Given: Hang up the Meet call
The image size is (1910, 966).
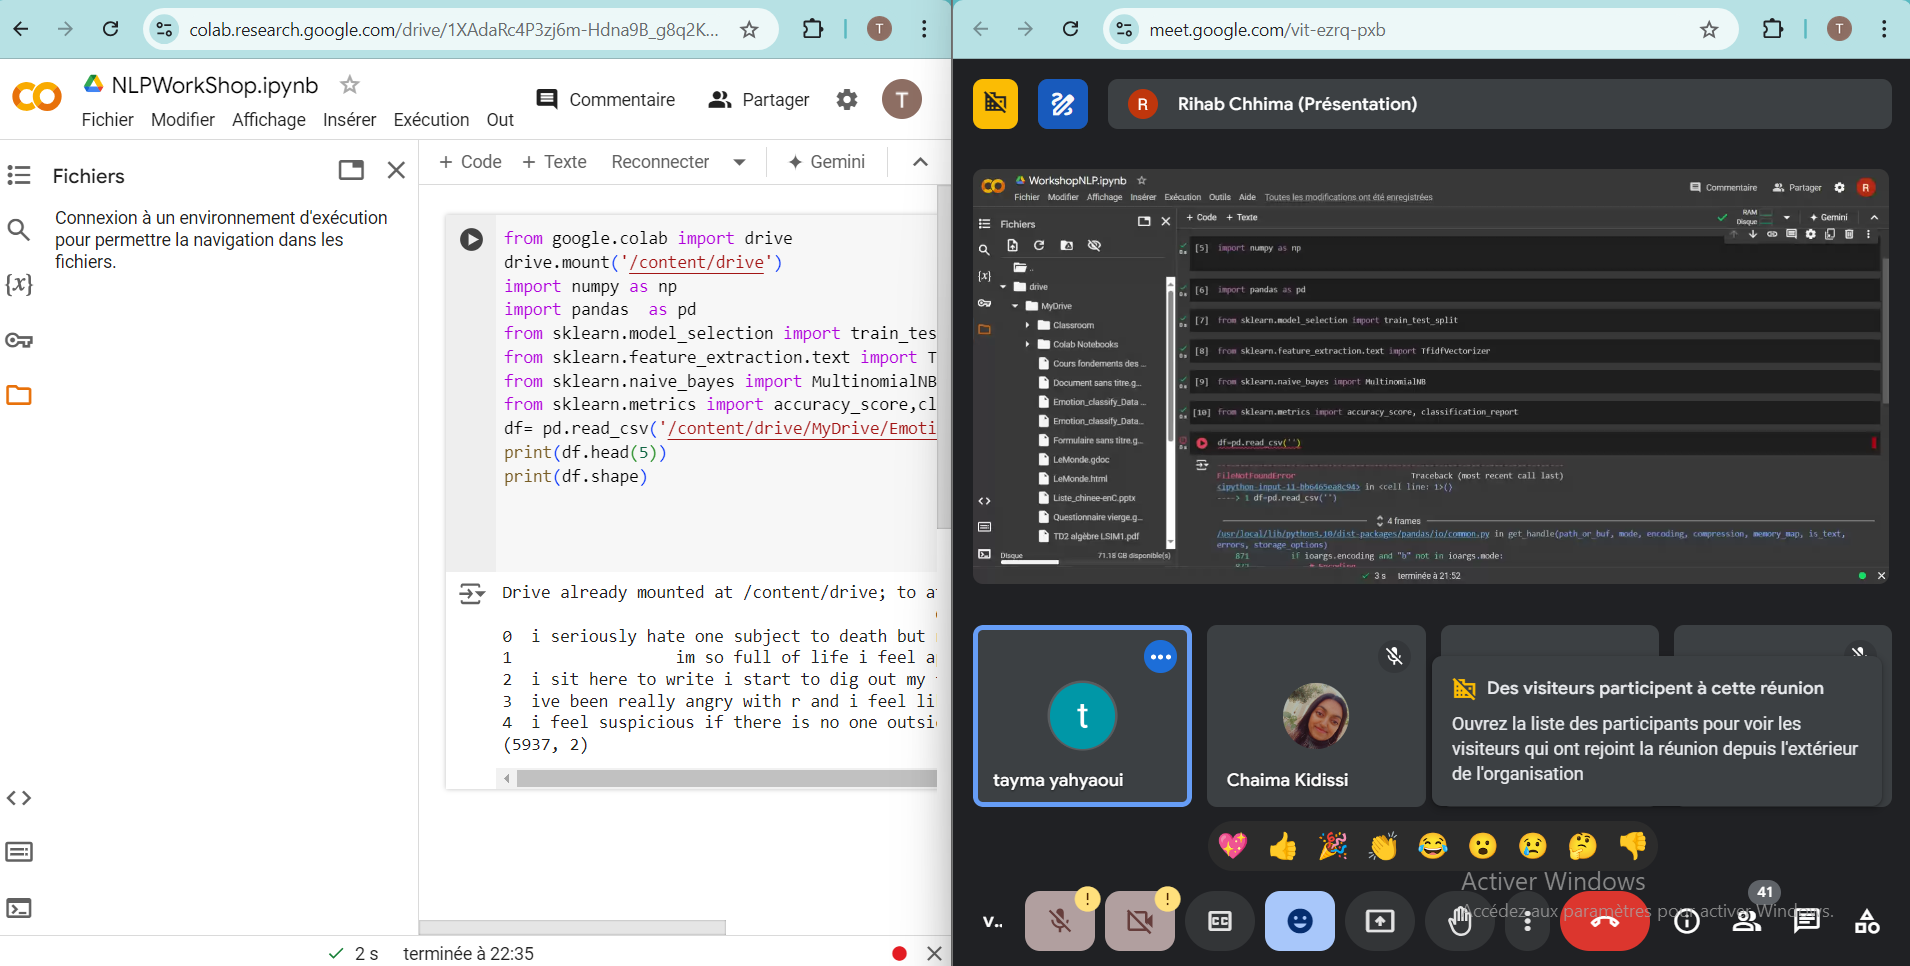Looking at the screenshot, I should tap(1604, 921).
